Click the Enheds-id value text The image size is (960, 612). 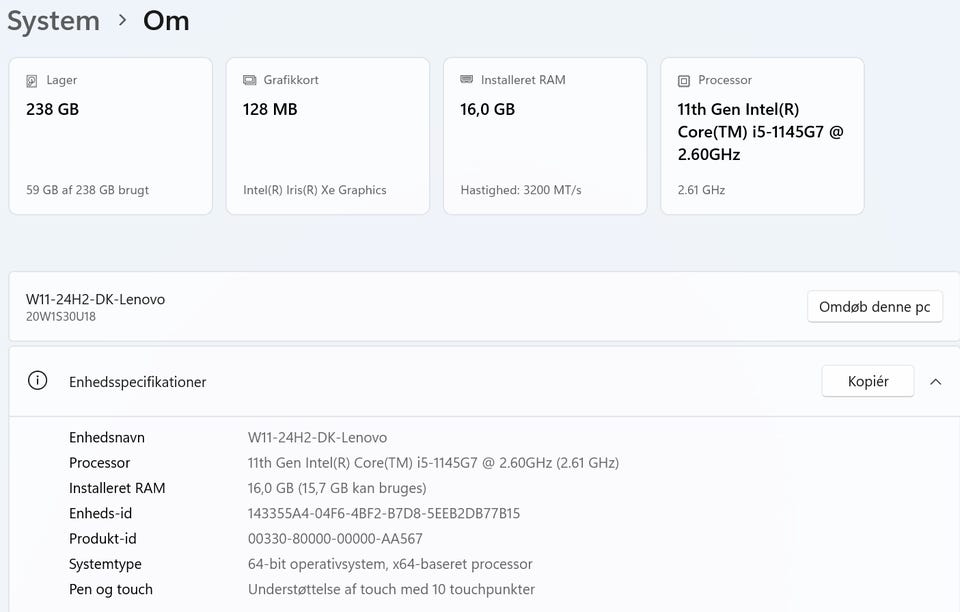384,514
